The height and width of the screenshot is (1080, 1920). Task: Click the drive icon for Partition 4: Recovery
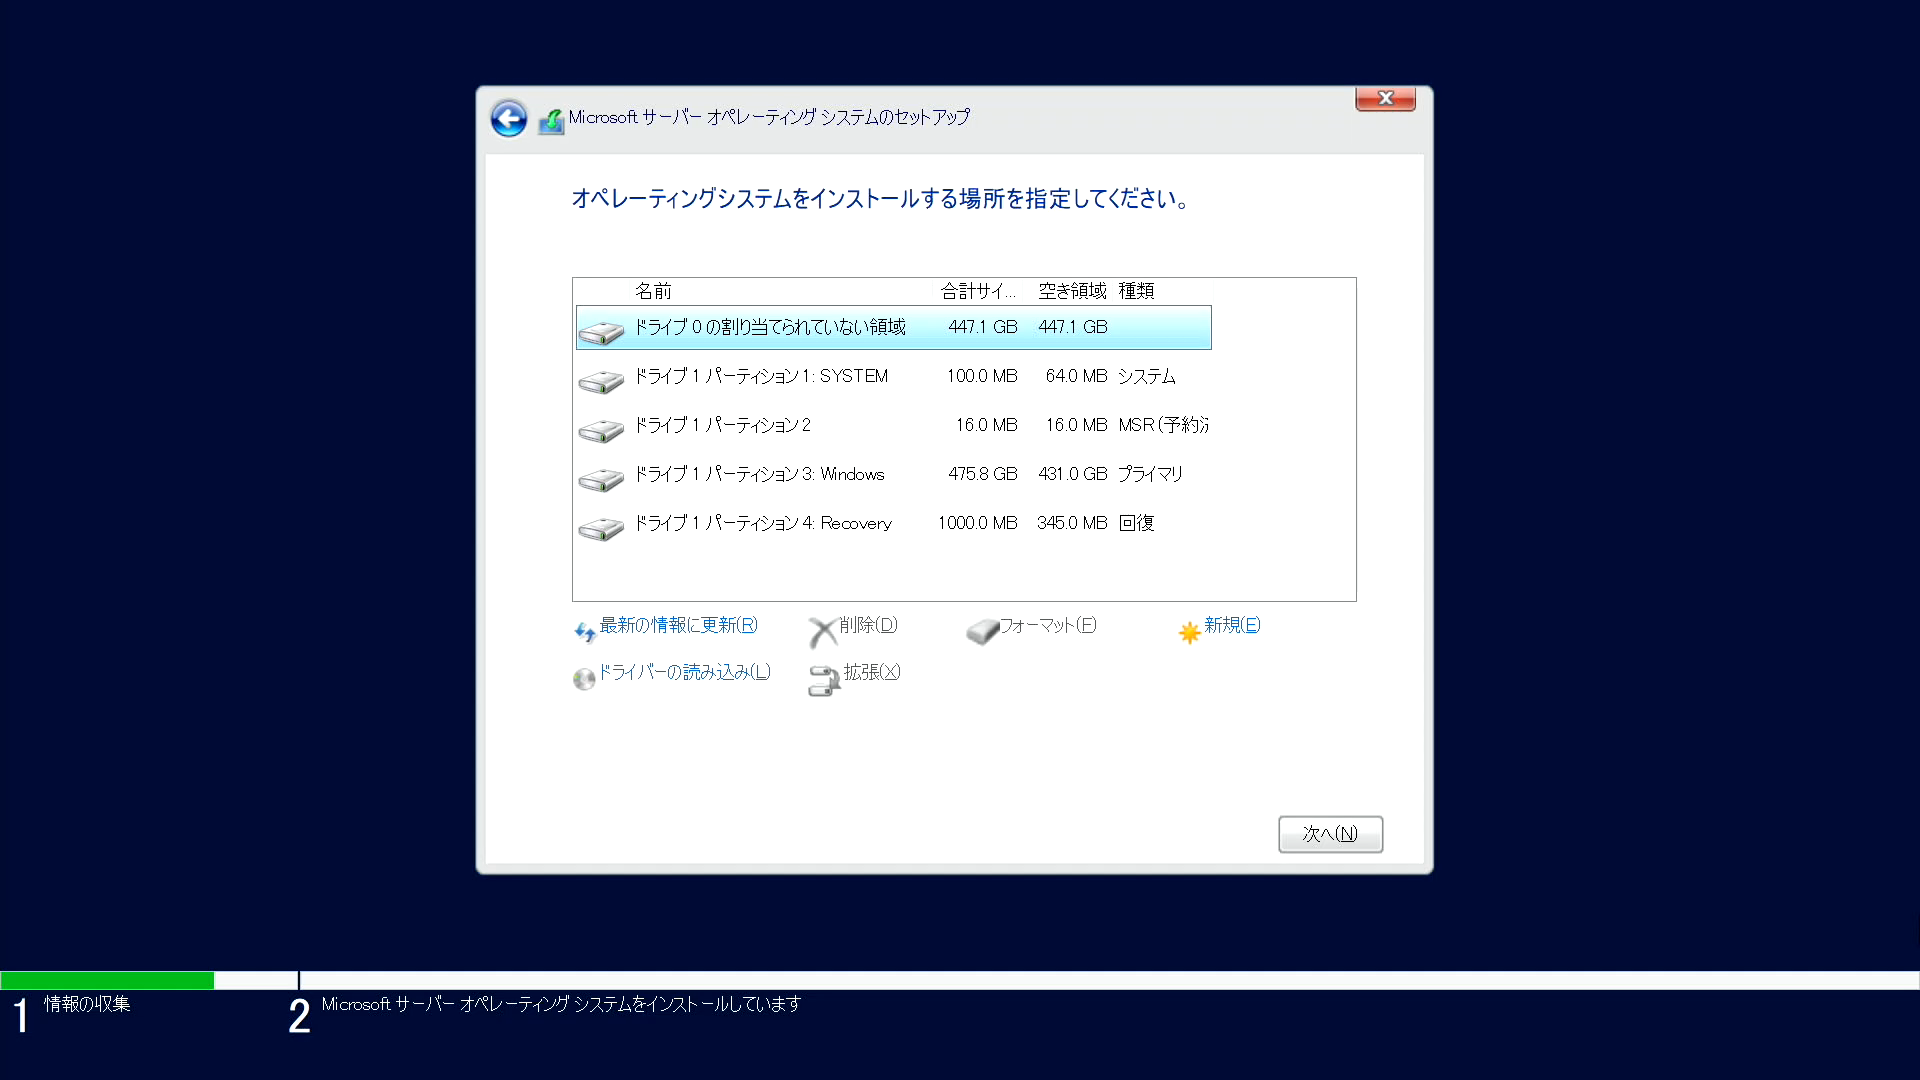(x=601, y=528)
